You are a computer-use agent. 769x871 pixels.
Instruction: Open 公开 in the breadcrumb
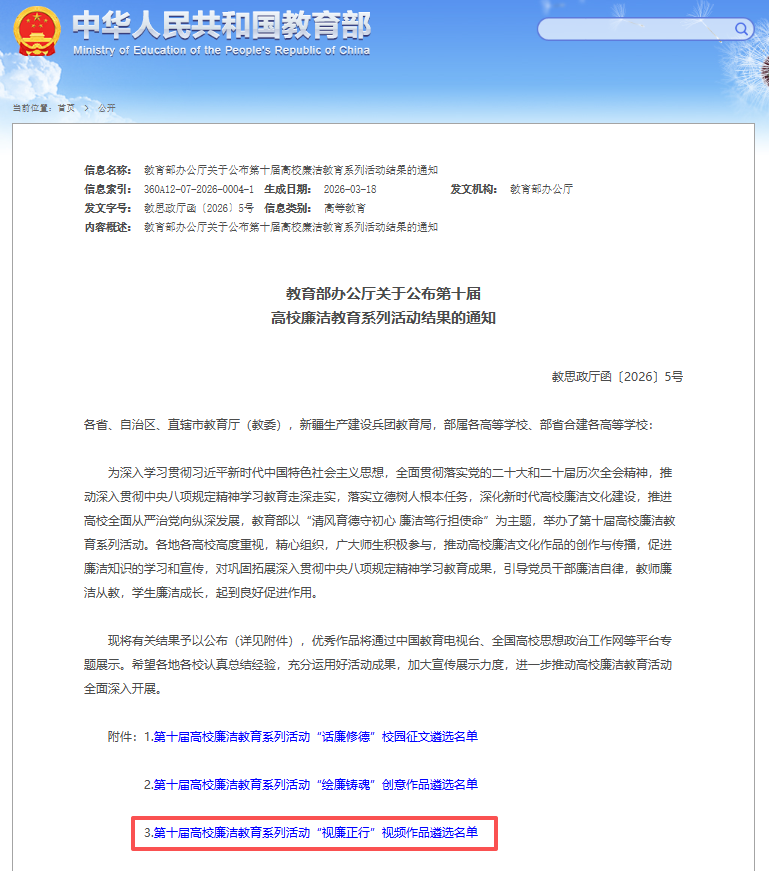pos(107,107)
